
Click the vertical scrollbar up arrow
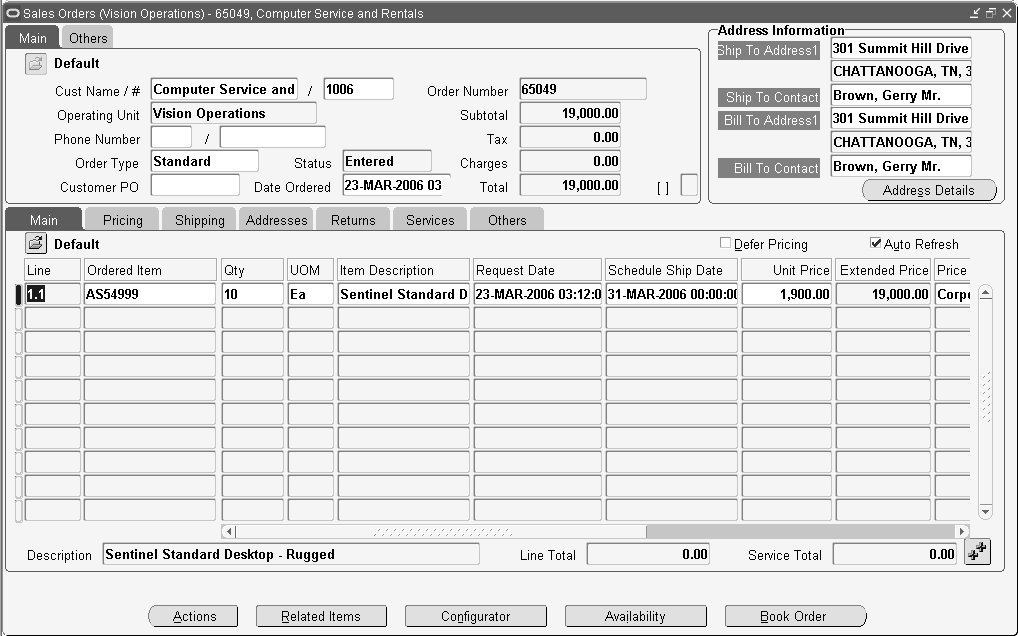pos(986,293)
